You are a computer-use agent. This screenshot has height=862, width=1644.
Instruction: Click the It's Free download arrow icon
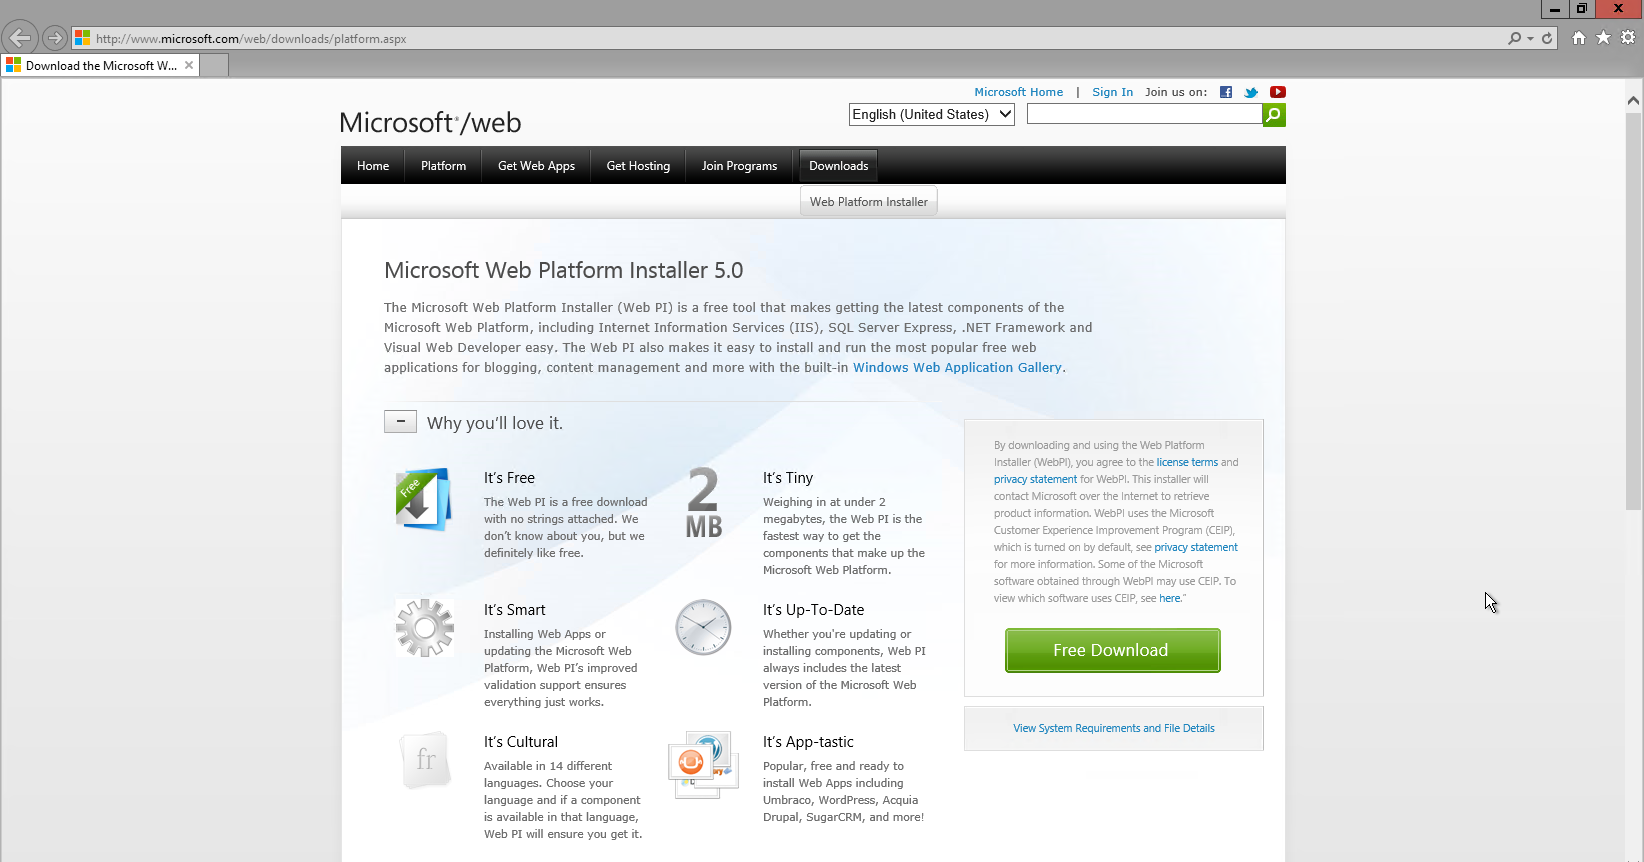pos(424,498)
